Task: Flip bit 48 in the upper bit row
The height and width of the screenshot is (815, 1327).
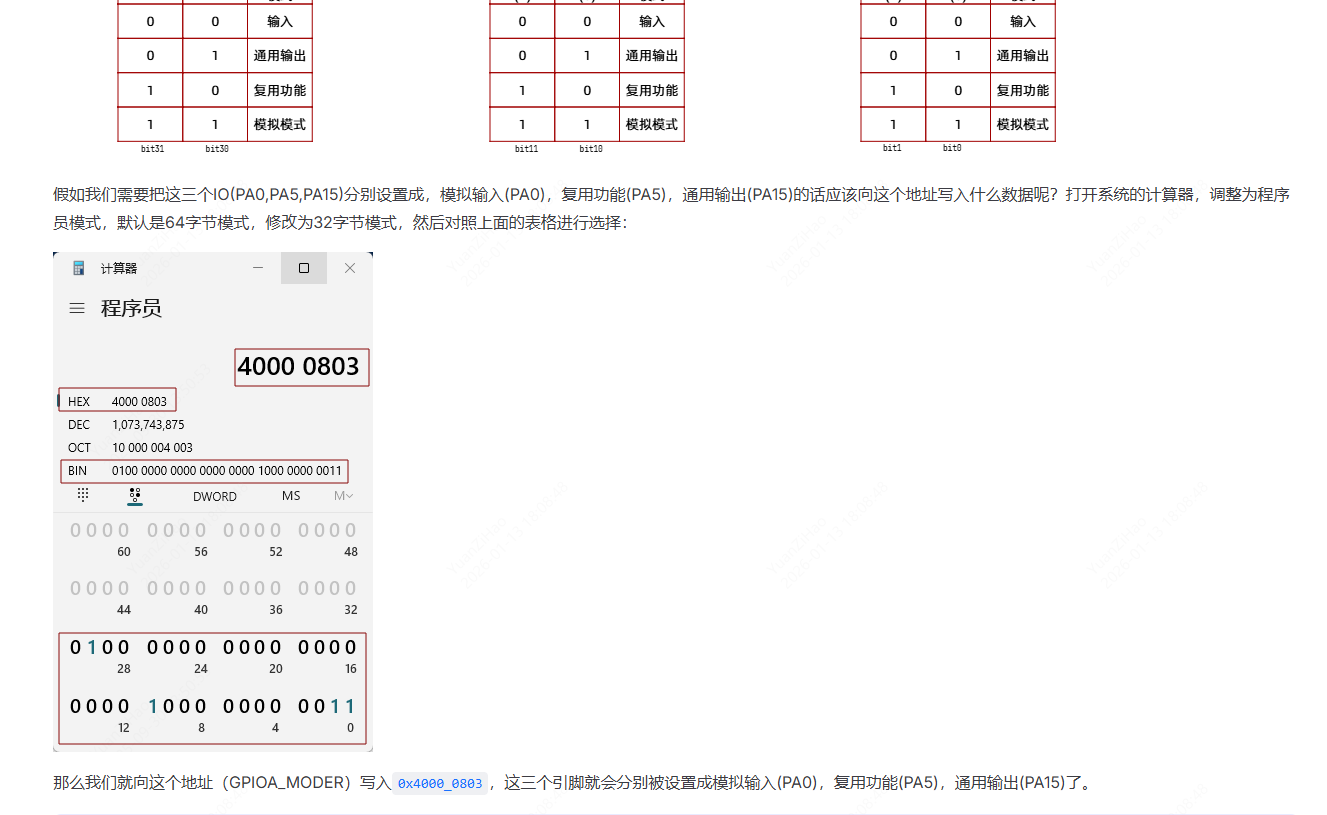Action: tap(352, 529)
